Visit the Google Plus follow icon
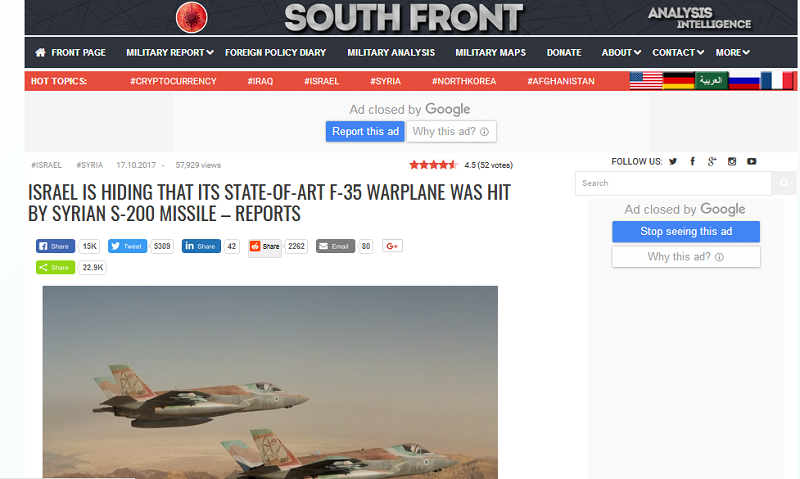The image size is (800, 479). (712, 162)
